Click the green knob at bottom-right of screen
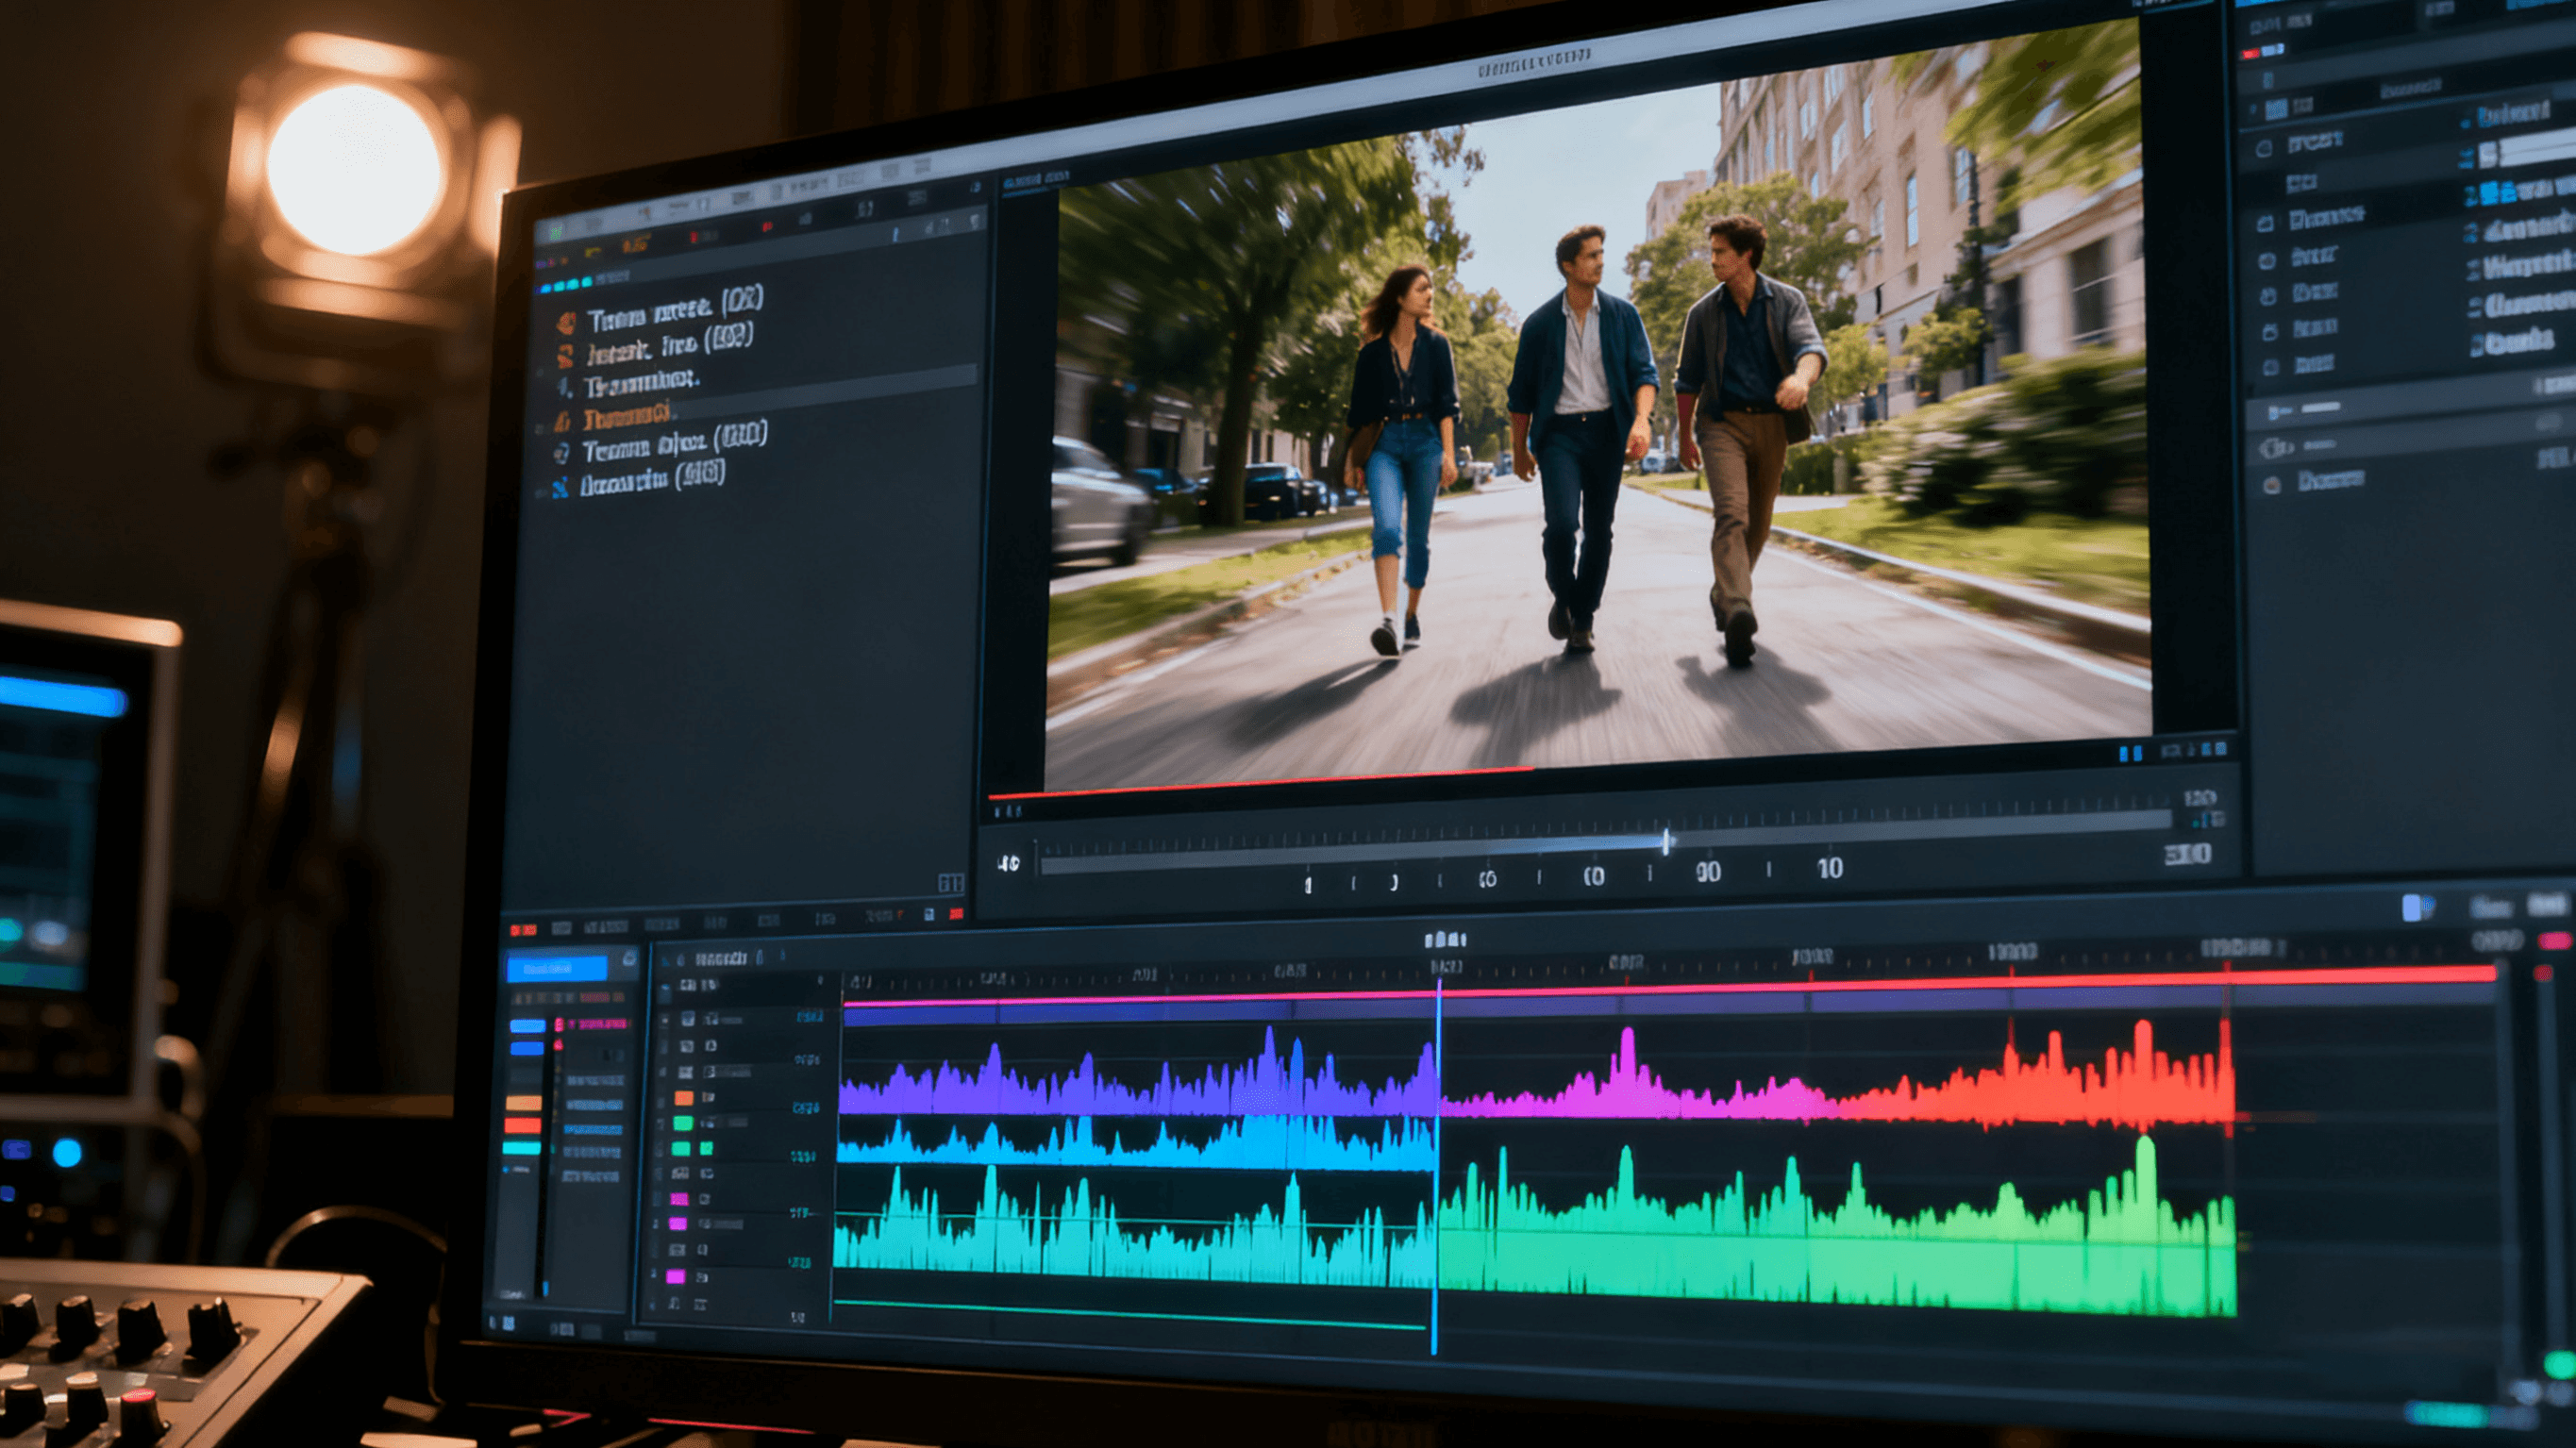Image resolution: width=2576 pixels, height=1448 pixels. pos(2559,1364)
